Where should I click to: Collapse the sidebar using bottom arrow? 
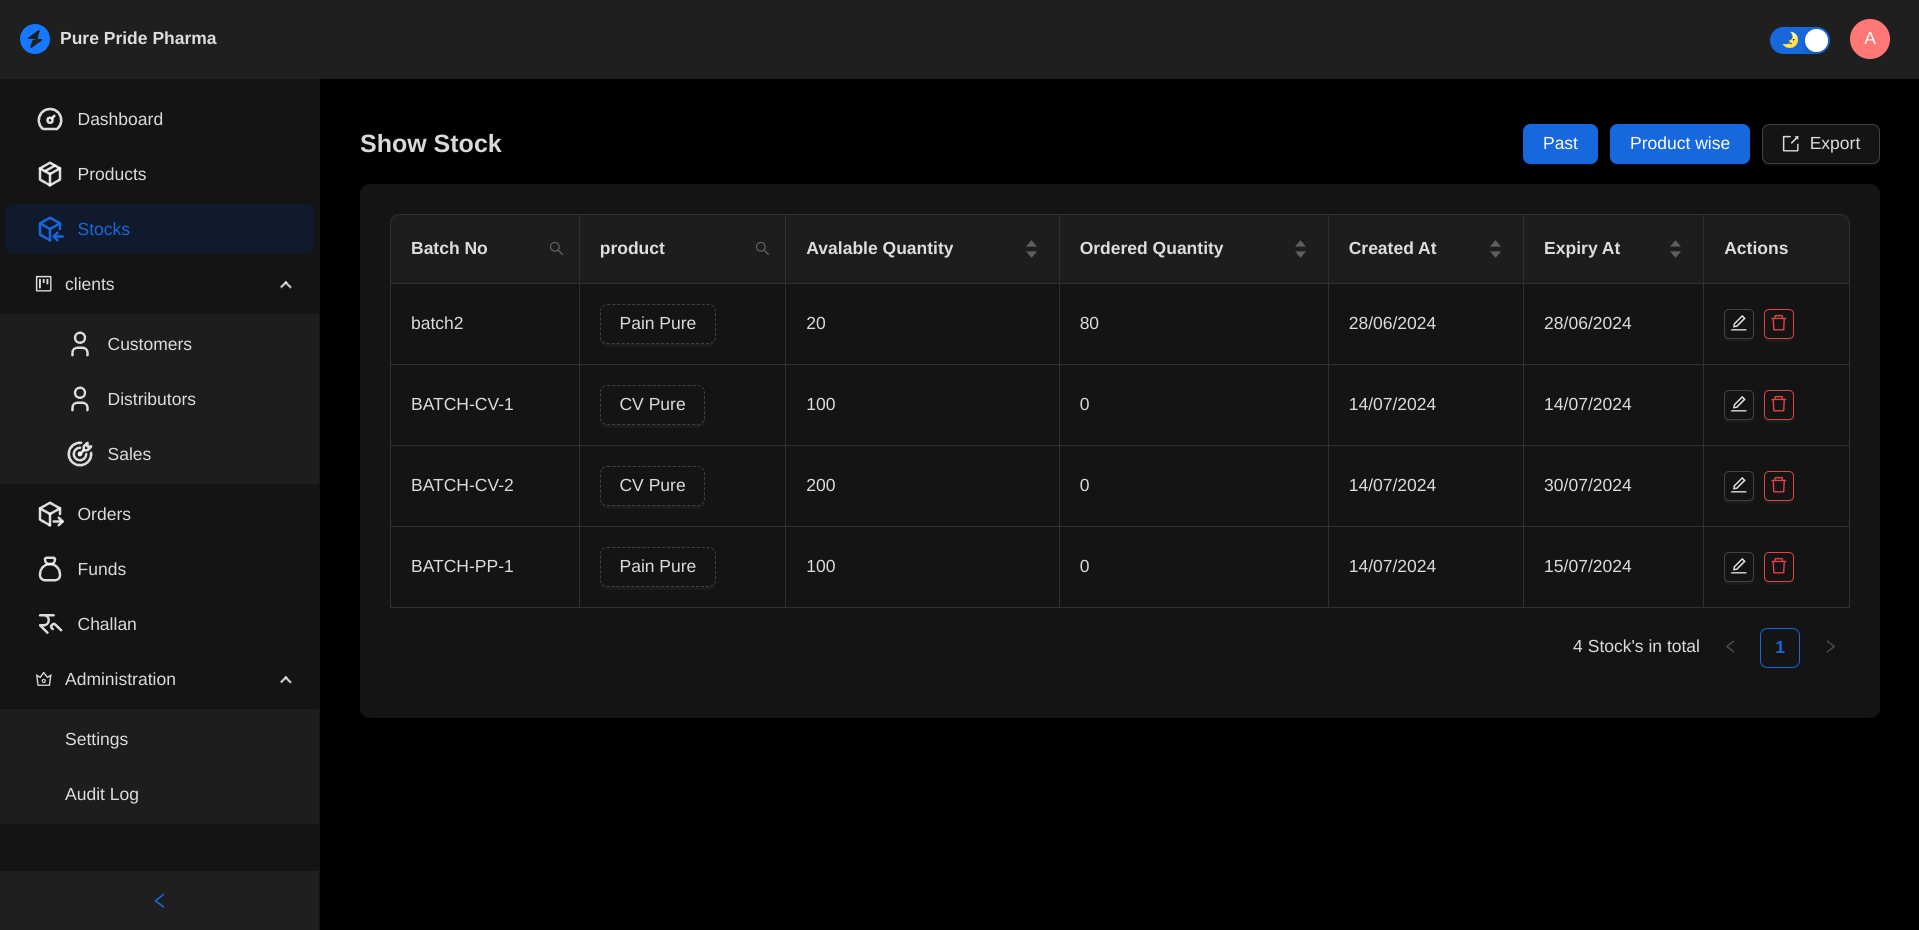160,901
